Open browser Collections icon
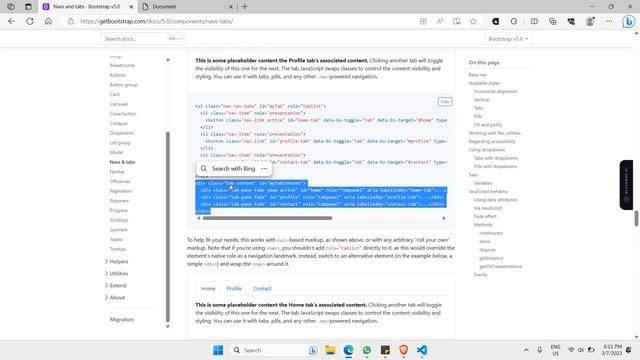Viewport: 640px width, 360px height. (x=553, y=21)
